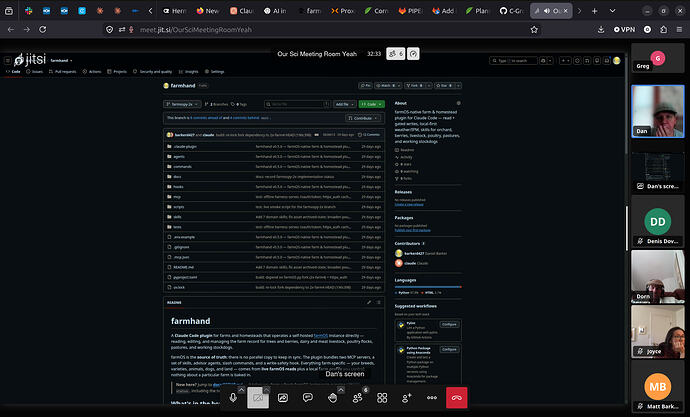Toggle tile view layout
The image size is (690, 417).
382,398
